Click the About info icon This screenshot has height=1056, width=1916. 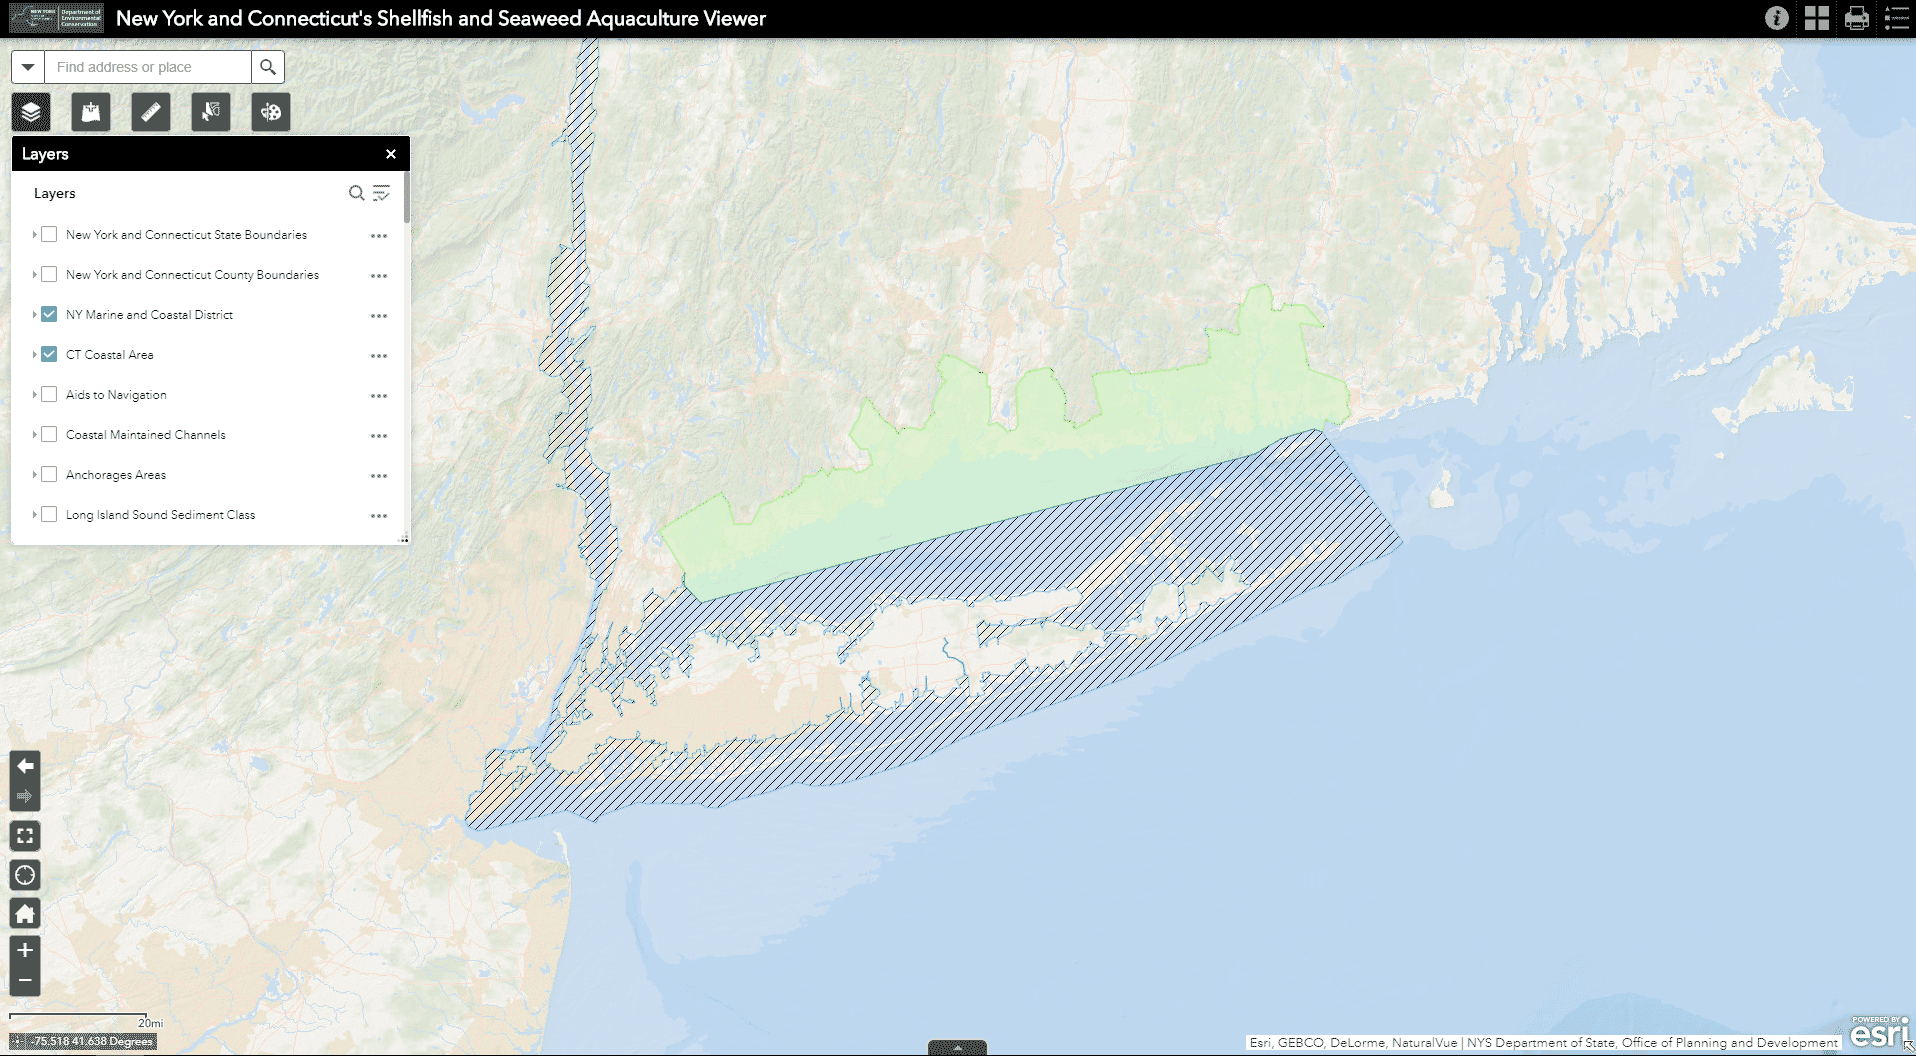[x=1777, y=18]
